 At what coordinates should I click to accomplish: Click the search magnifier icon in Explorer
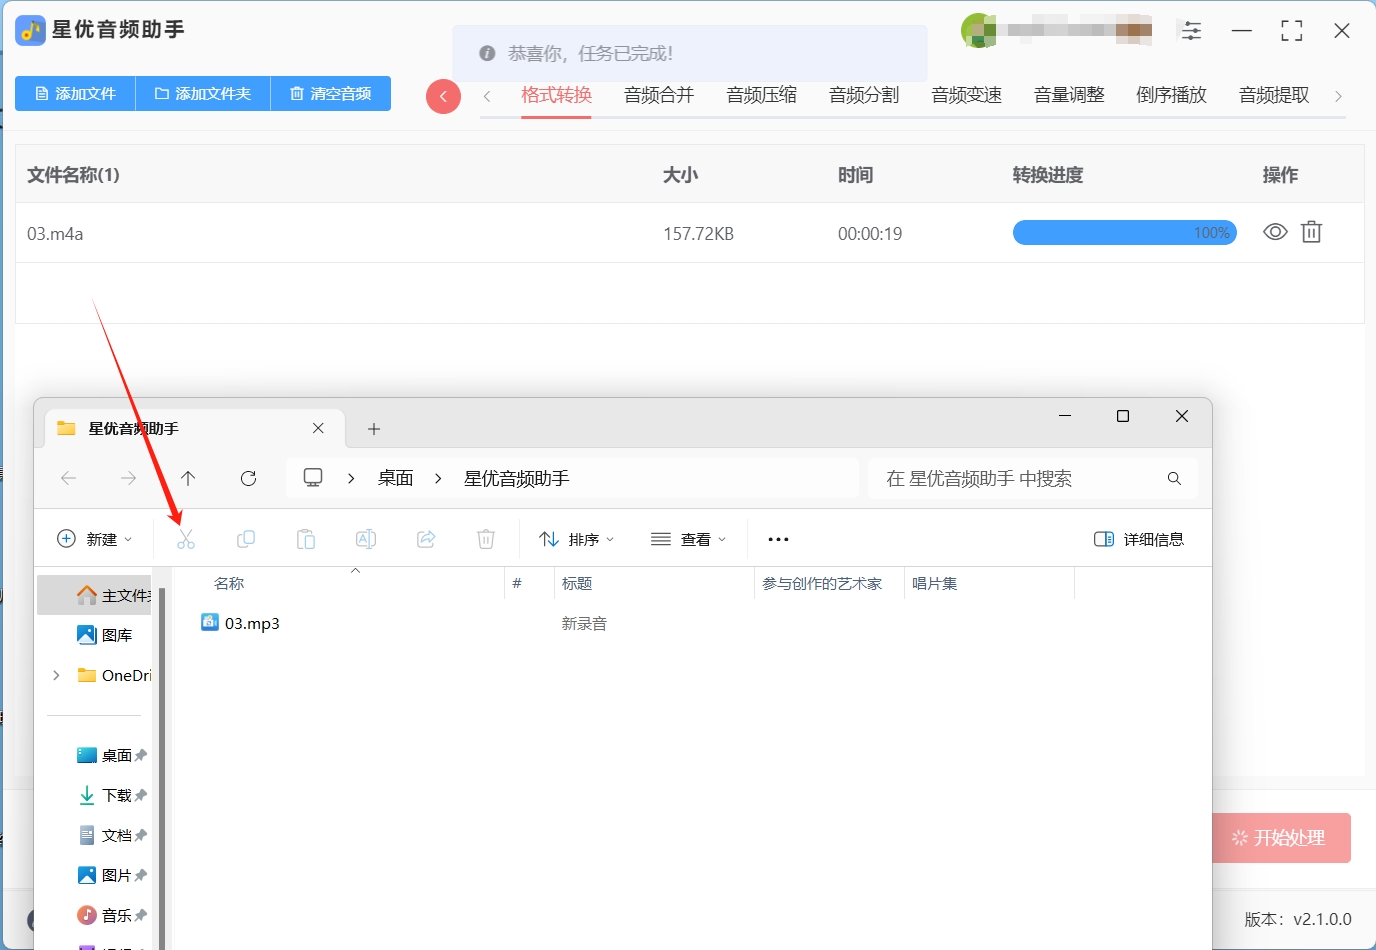(1174, 479)
